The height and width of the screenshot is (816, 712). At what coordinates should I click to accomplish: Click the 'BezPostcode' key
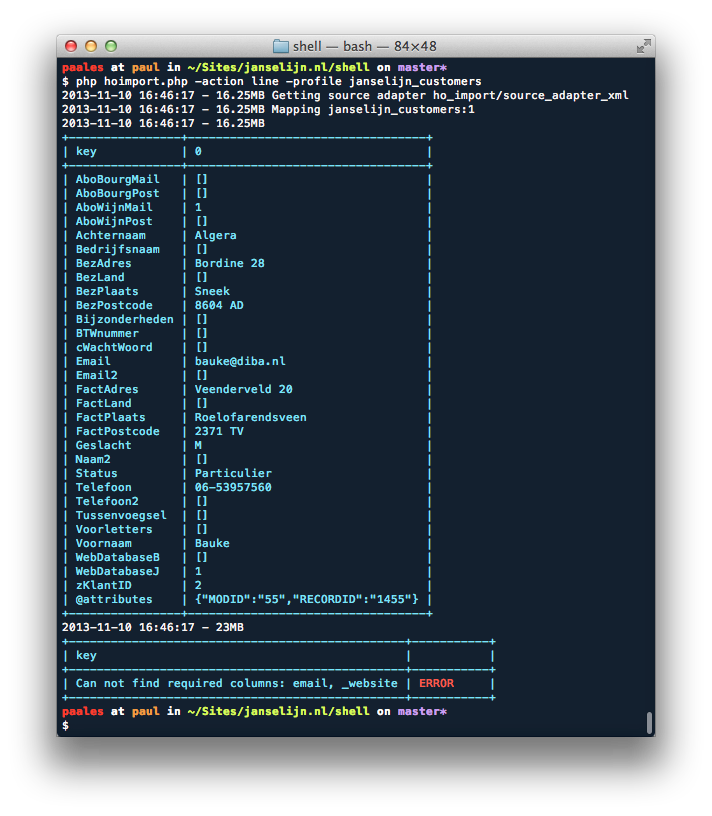click(114, 305)
